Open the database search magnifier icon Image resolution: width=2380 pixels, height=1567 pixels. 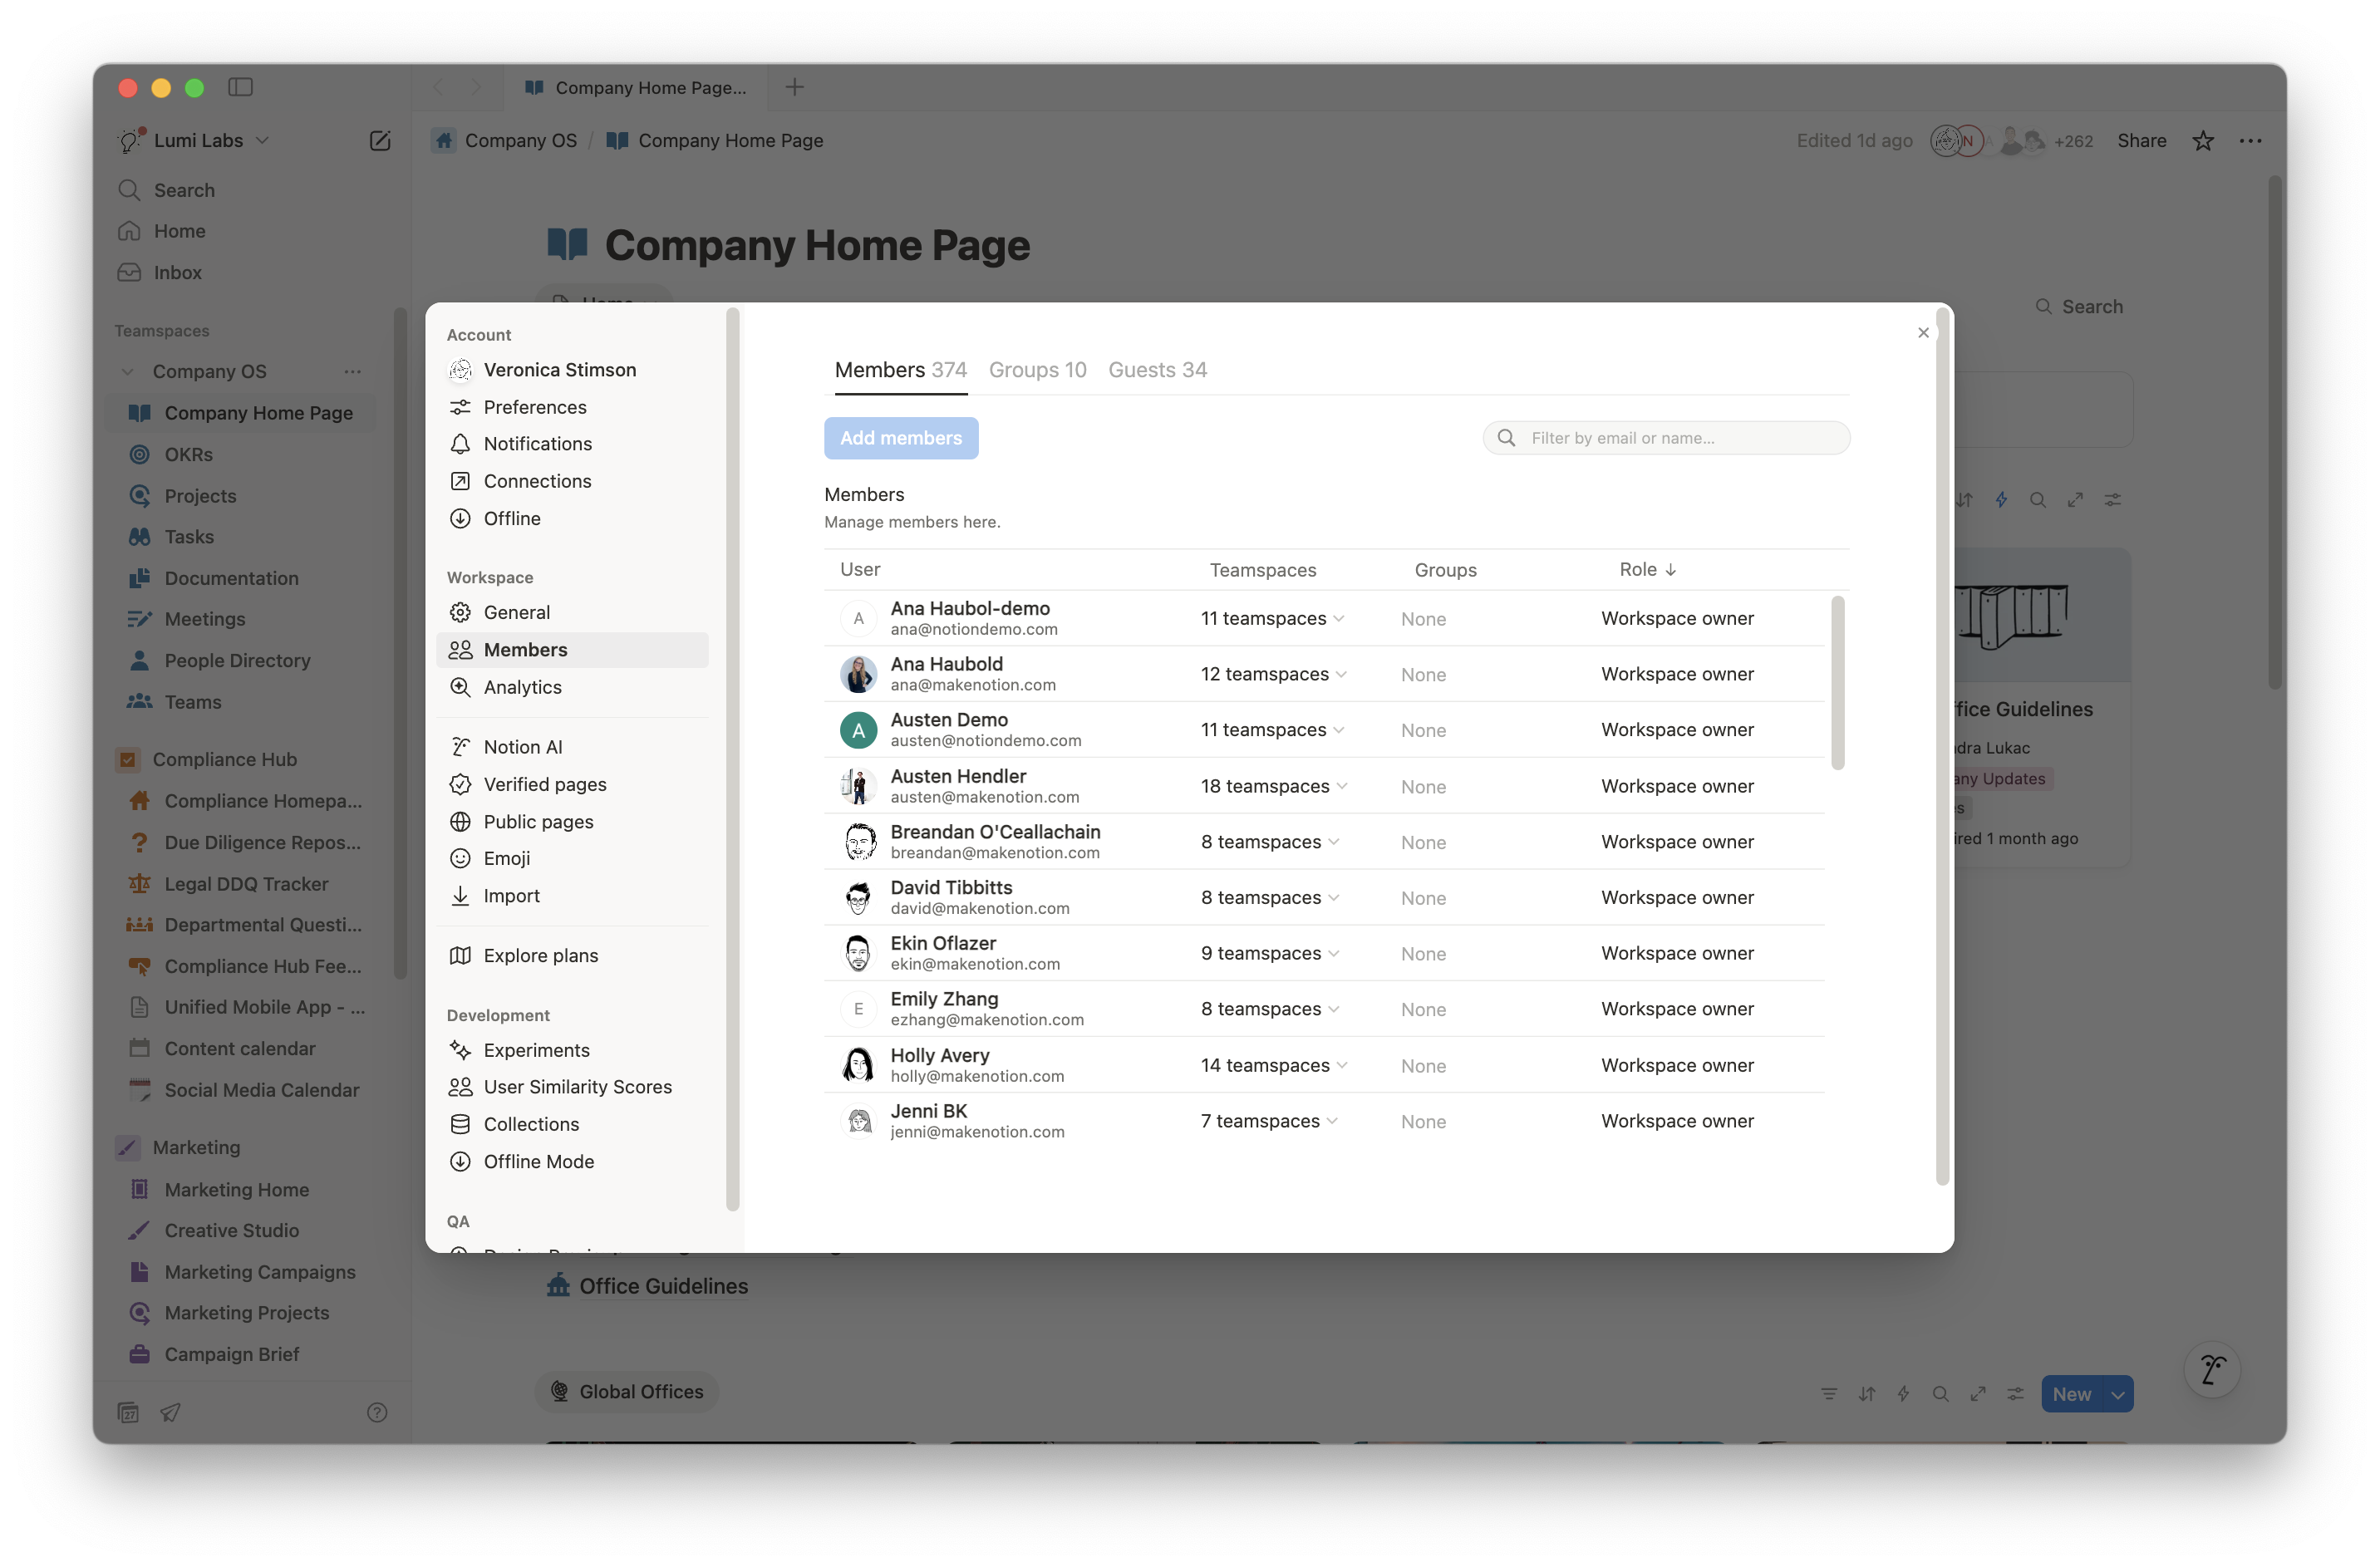2038,499
